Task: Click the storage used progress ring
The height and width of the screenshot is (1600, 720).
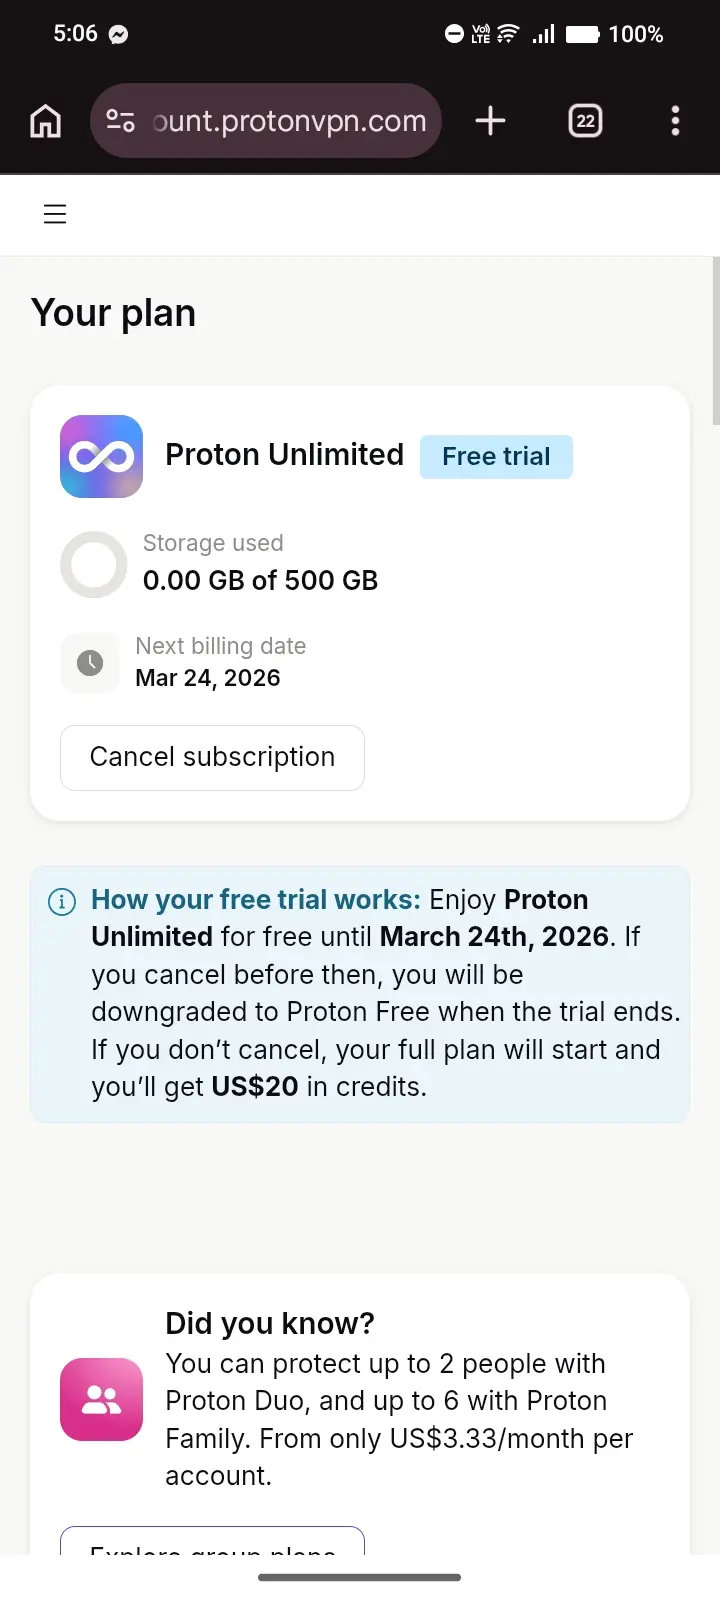Action: 93,564
